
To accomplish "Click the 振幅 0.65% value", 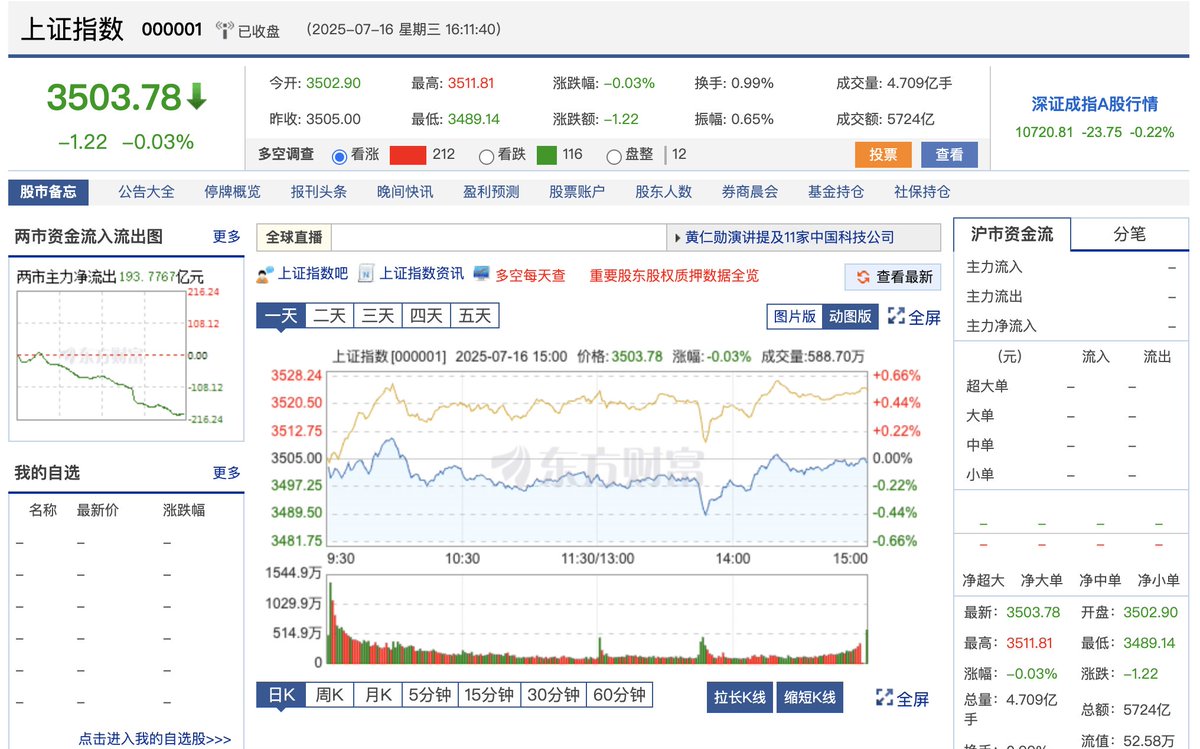I will tap(753, 119).
